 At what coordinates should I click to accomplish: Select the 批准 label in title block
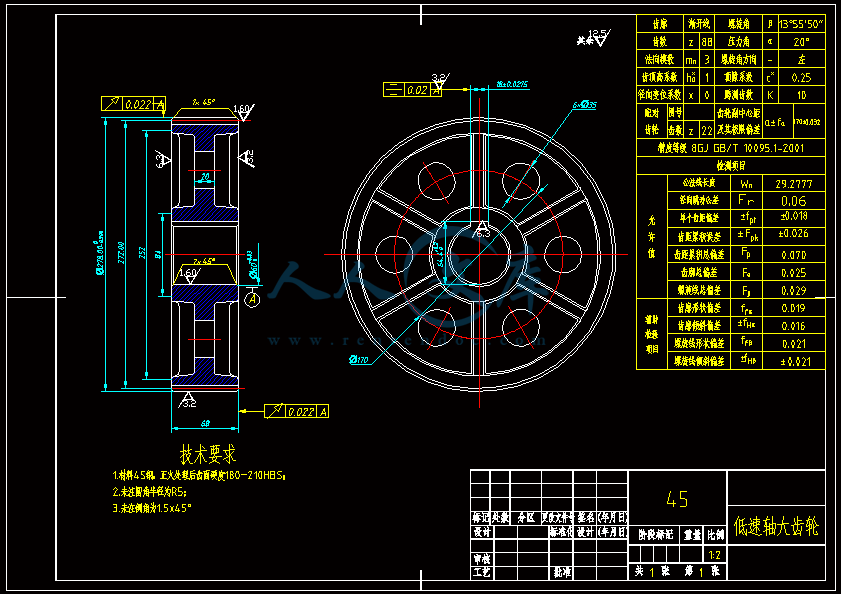pos(562,572)
